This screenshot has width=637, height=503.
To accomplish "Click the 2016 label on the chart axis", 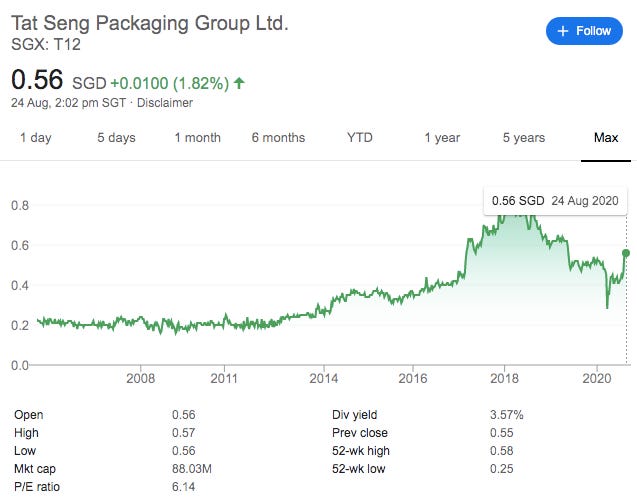I will click(413, 379).
